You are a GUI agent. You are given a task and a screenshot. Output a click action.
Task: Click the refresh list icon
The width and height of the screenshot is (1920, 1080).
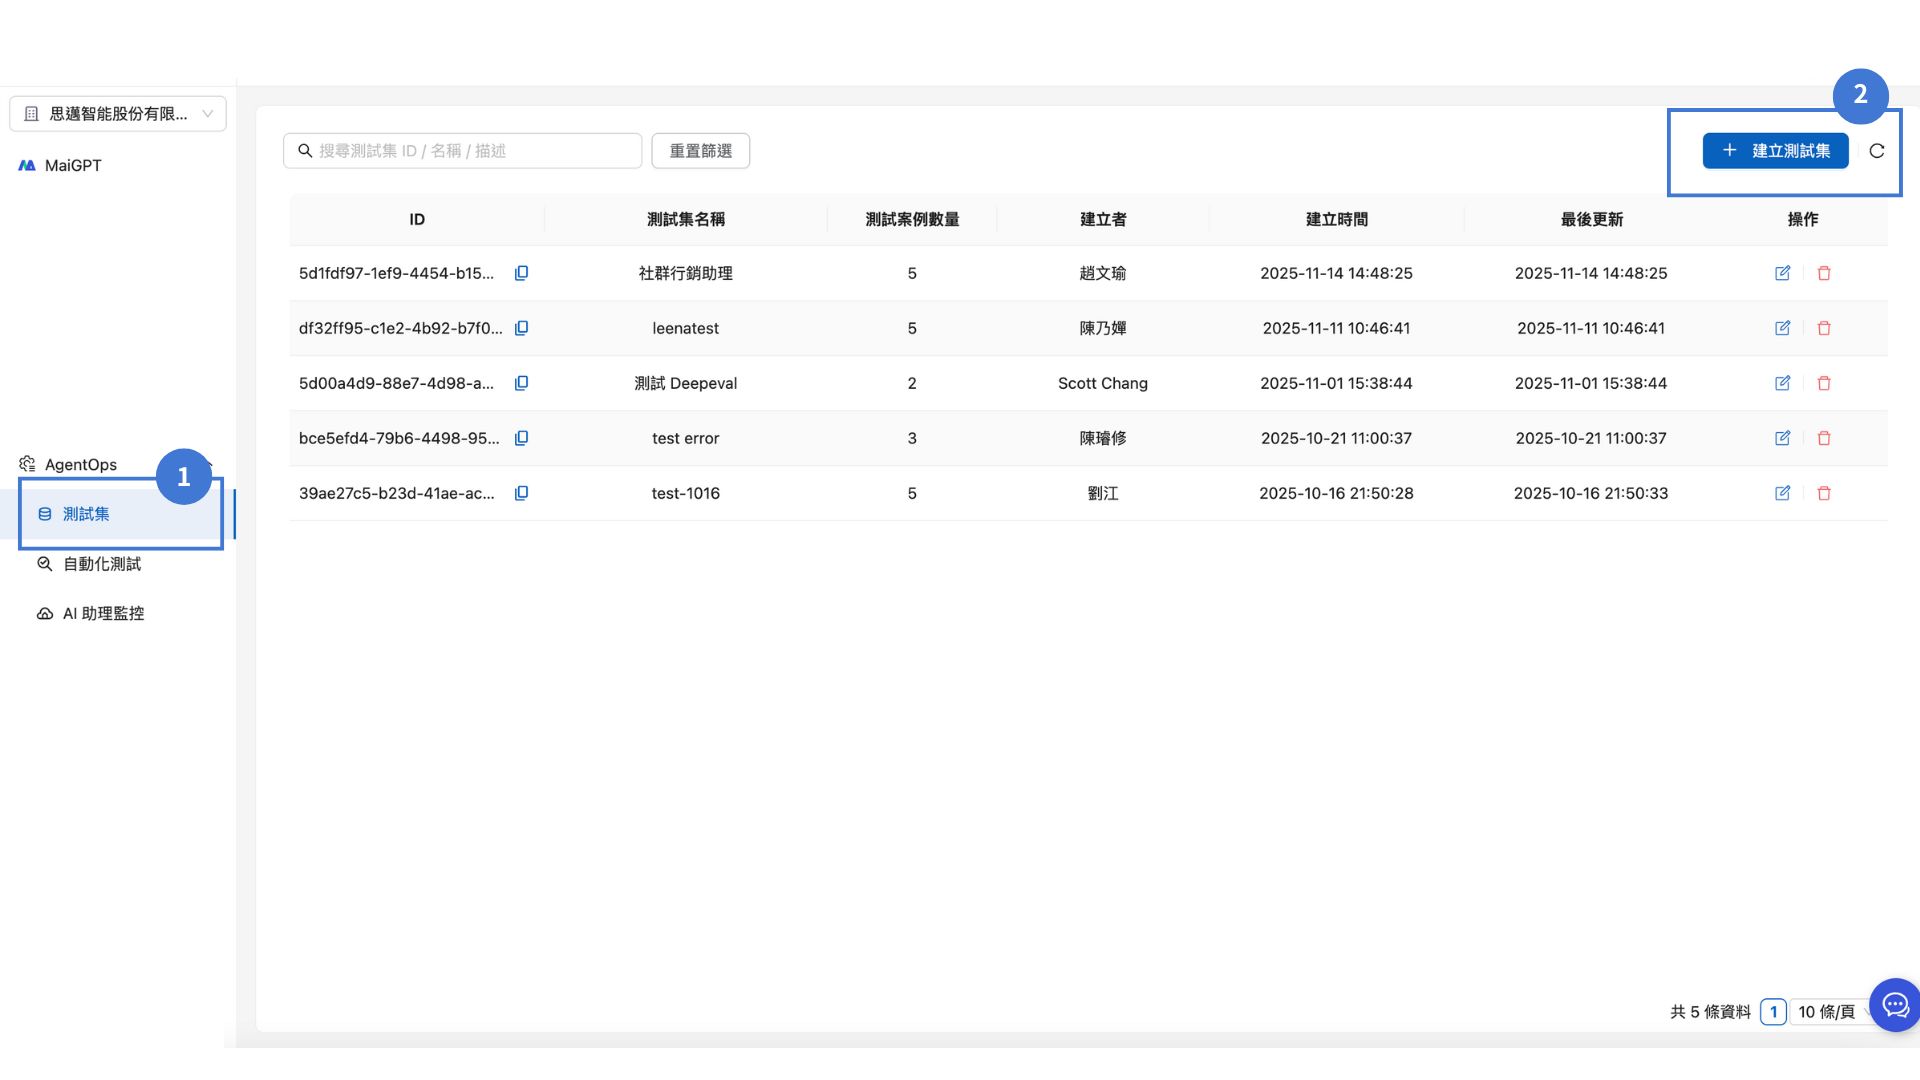pos(1876,151)
